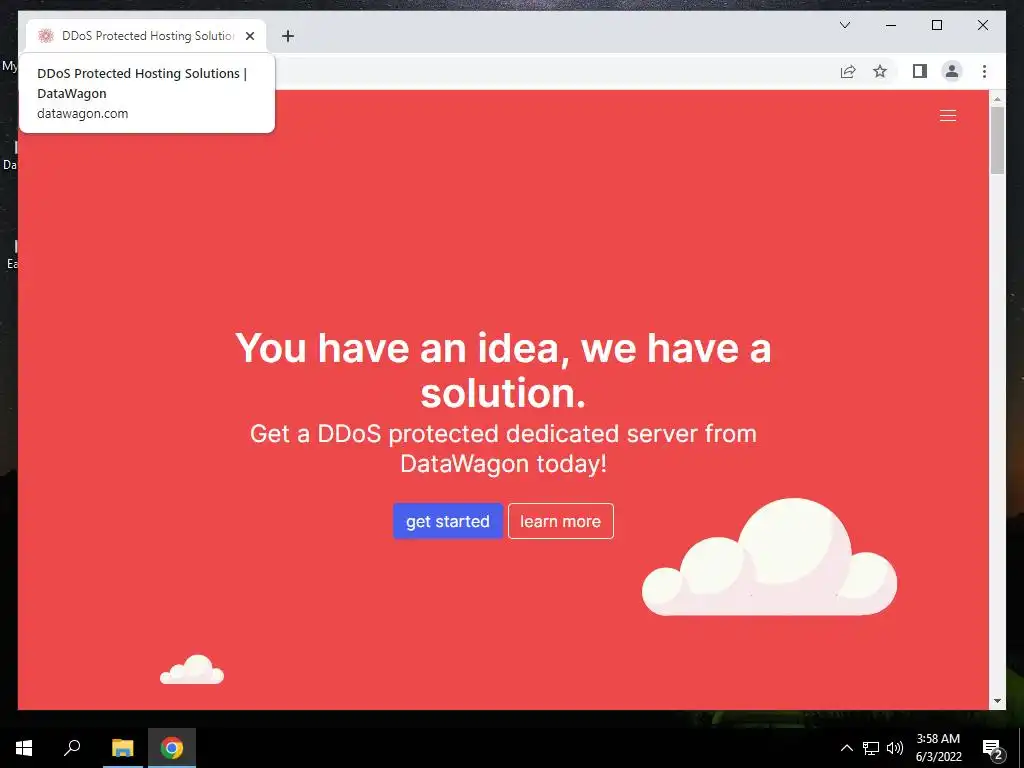This screenshot has height=768, width=1024.
Task: Bookmark this page with the star icon
Action: pyautogui.click(x=880, y=71)
